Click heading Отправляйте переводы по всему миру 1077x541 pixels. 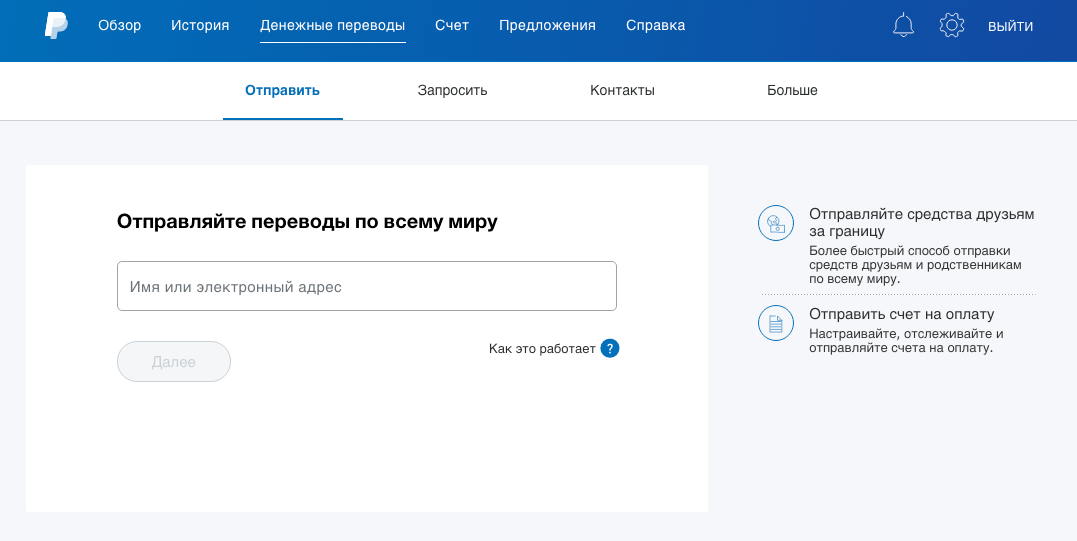pyautogui.click(x=307, y=222)
